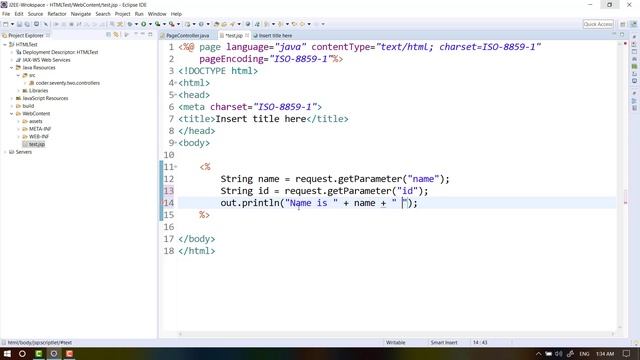Click the Debug bug toolbar icon

(x=130, y=24)
